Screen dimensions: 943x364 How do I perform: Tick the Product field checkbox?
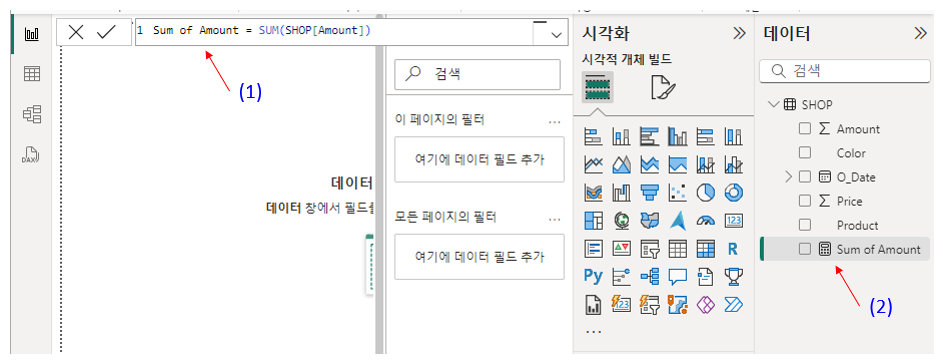coord(805,225)
